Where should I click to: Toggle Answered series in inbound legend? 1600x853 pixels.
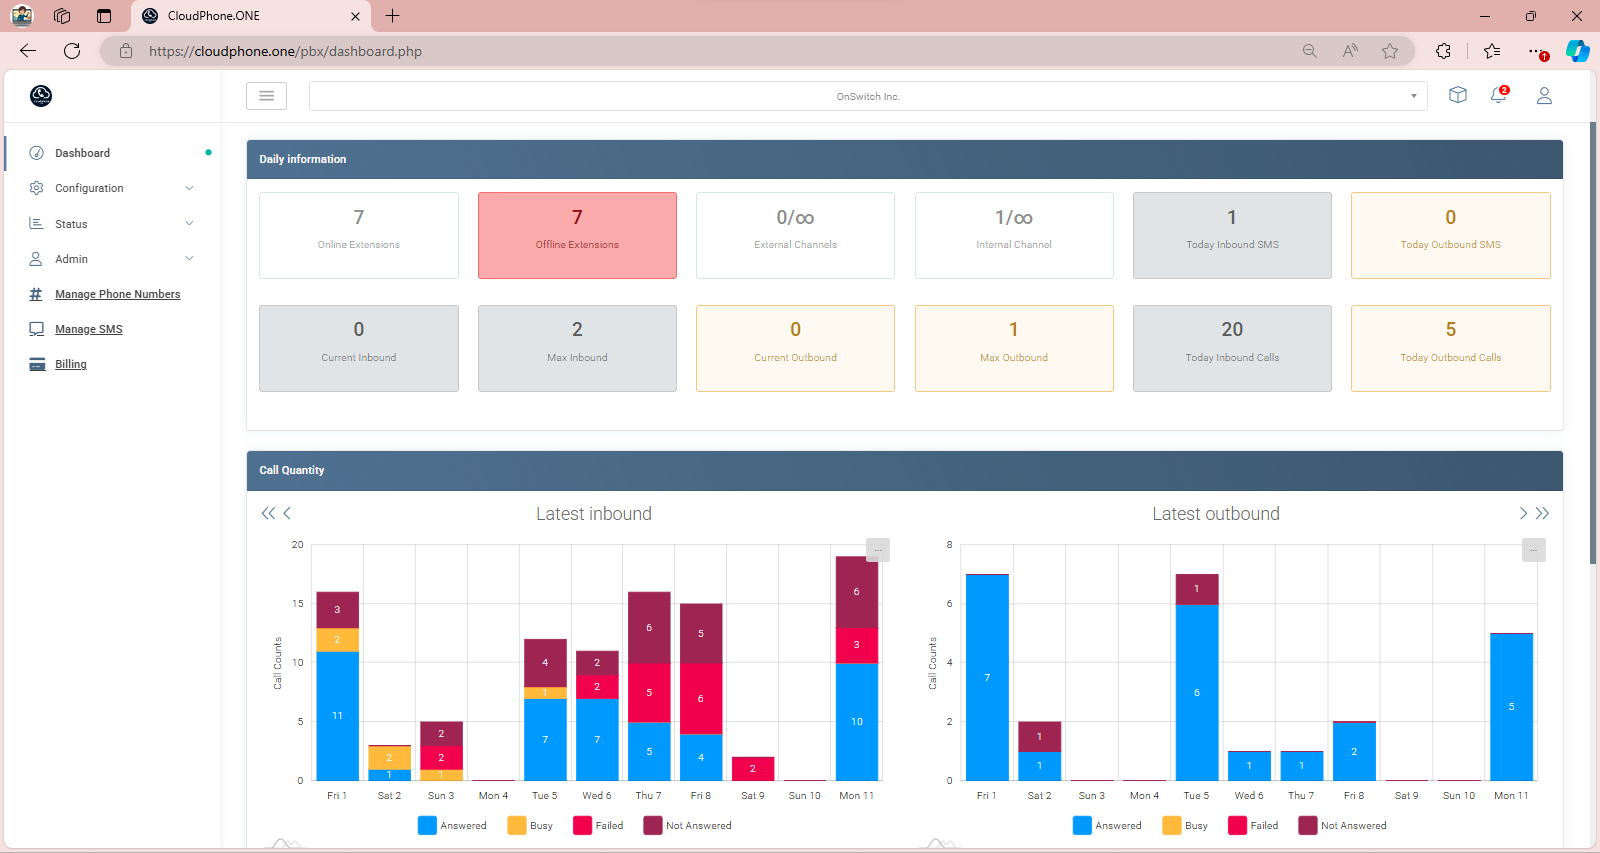[x=453, y=826]
